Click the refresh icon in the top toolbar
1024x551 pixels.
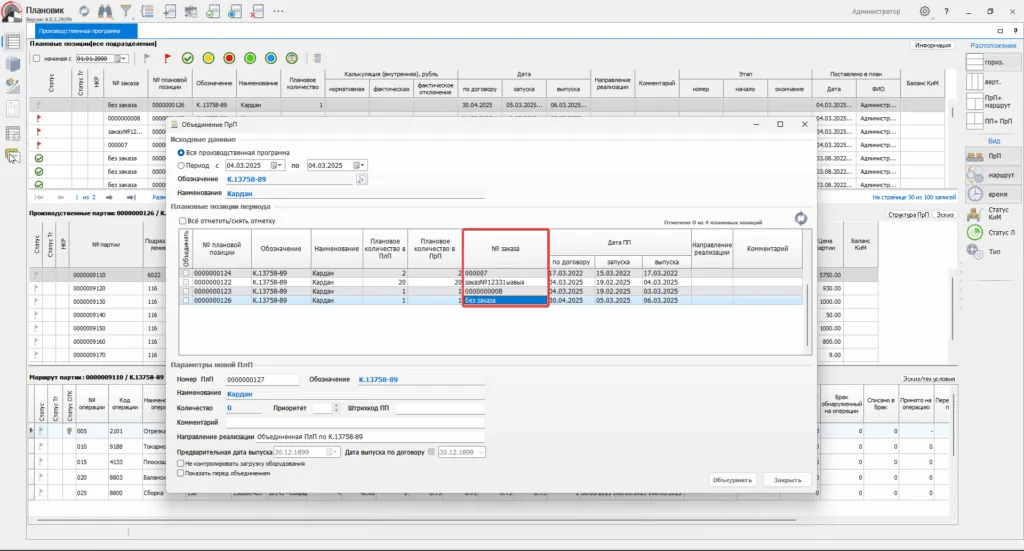click(x=84, y=11)
